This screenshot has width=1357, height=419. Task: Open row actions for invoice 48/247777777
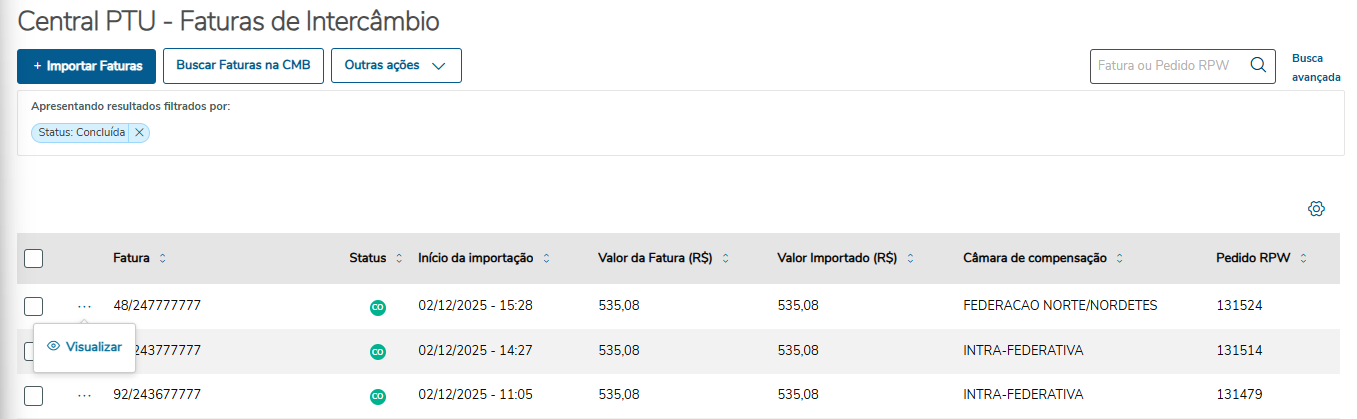point(84,305)
